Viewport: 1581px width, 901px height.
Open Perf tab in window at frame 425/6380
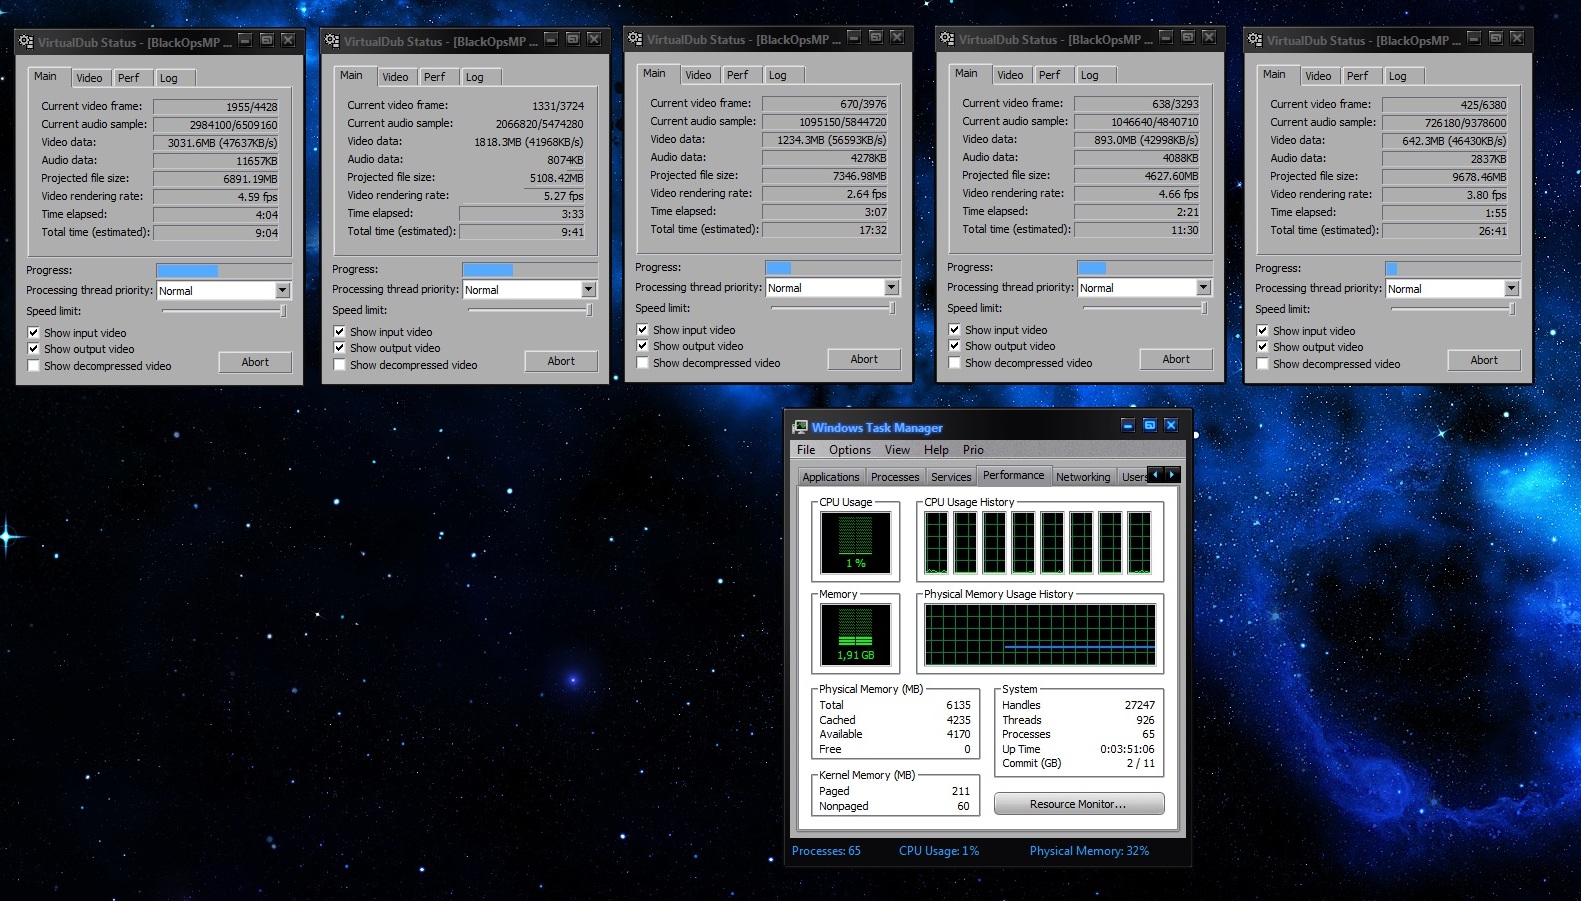pos(1357,76)
